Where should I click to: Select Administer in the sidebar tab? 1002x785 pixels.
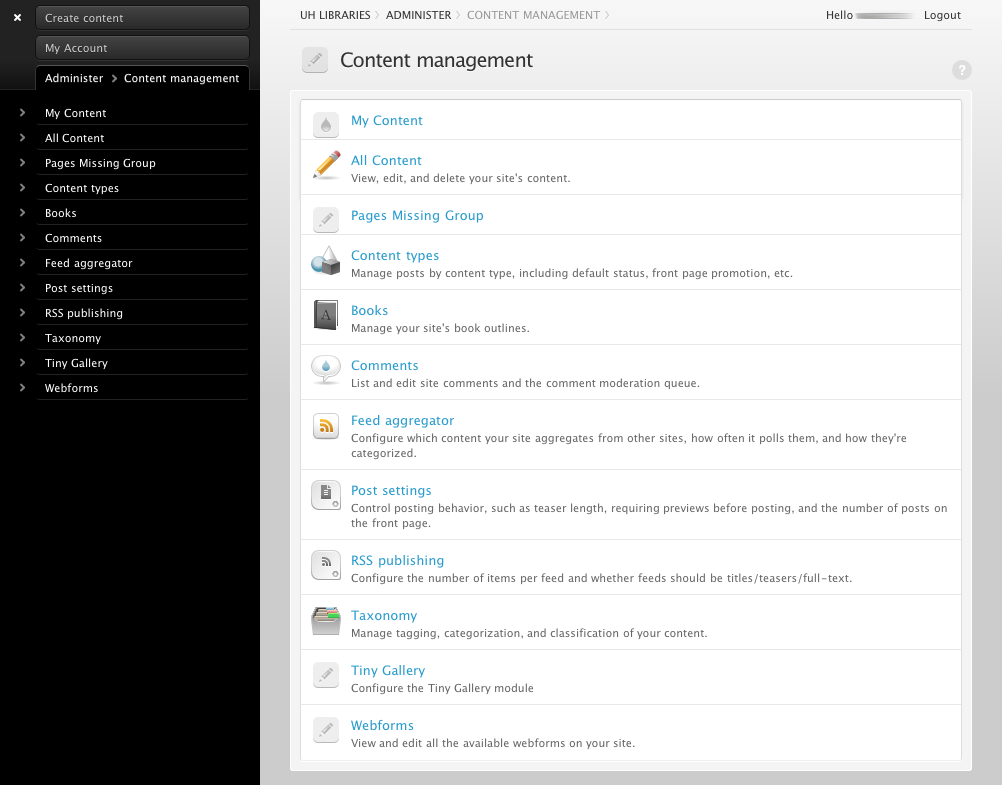point(74,78)
